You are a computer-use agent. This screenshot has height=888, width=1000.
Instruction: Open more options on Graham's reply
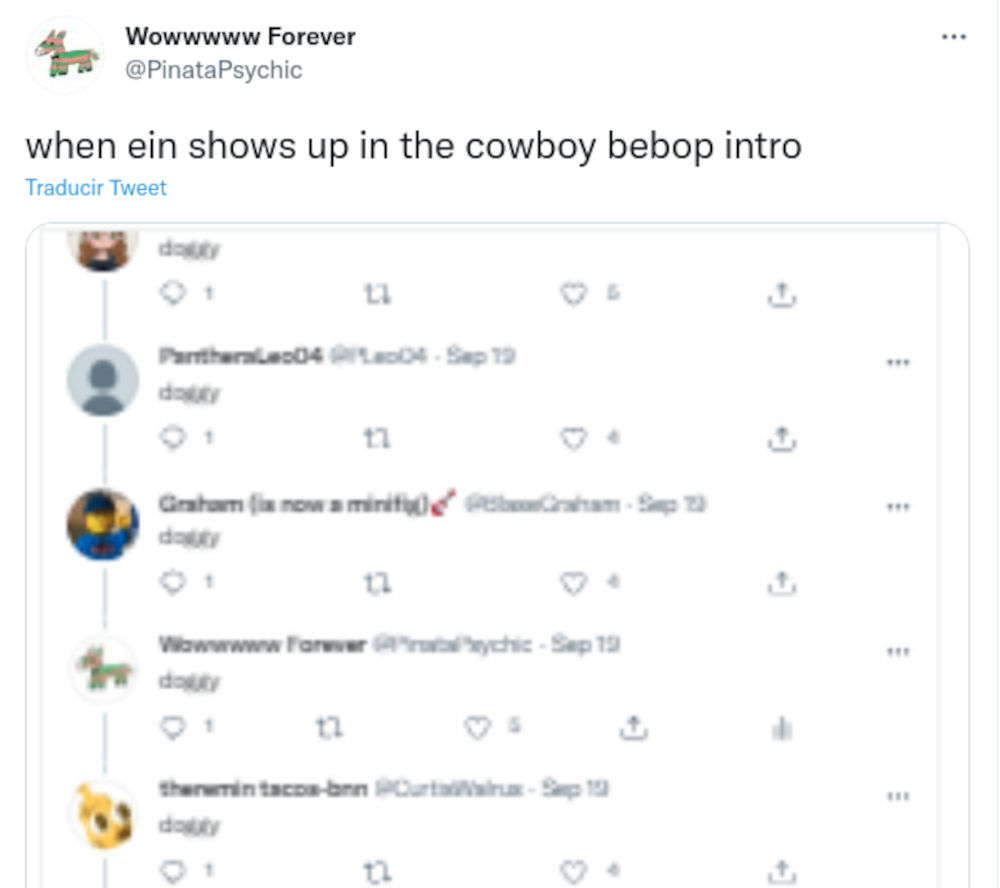coord(897,507)
